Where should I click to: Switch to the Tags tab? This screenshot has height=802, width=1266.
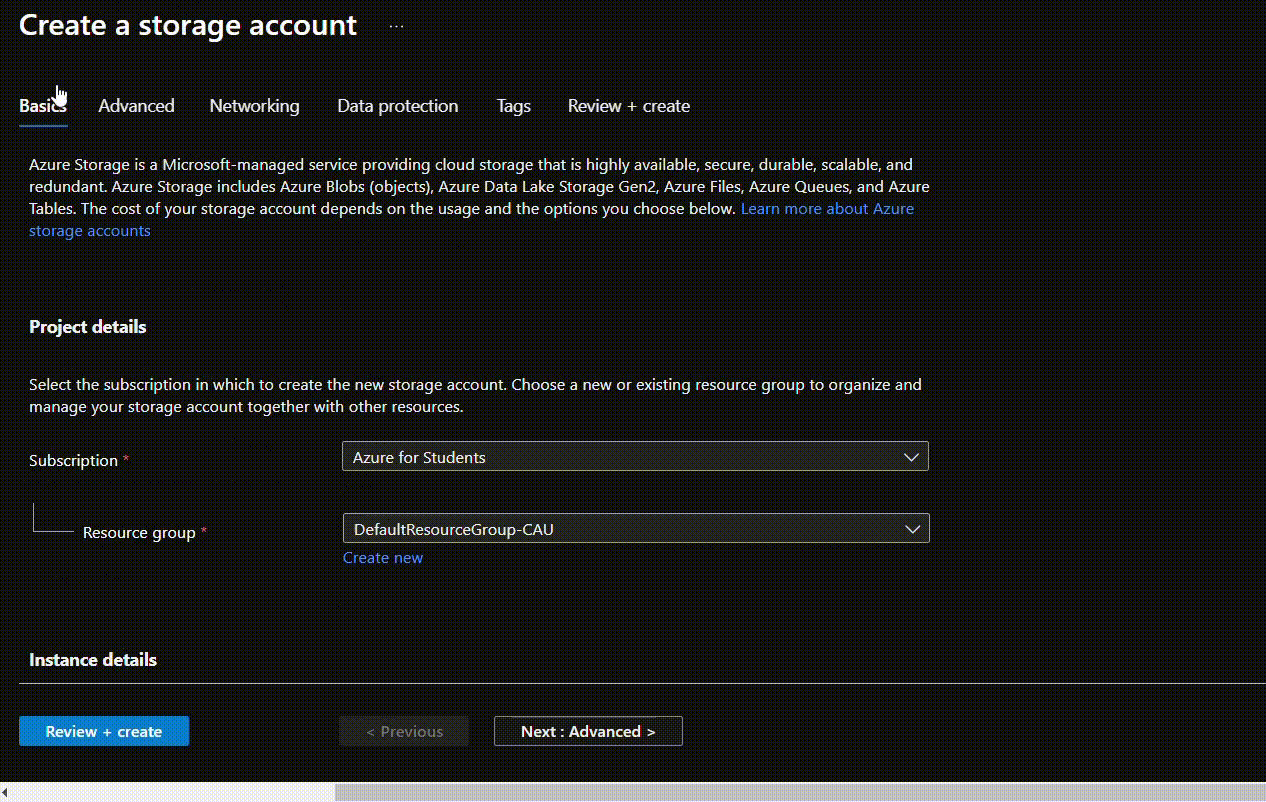click(513, 106)
